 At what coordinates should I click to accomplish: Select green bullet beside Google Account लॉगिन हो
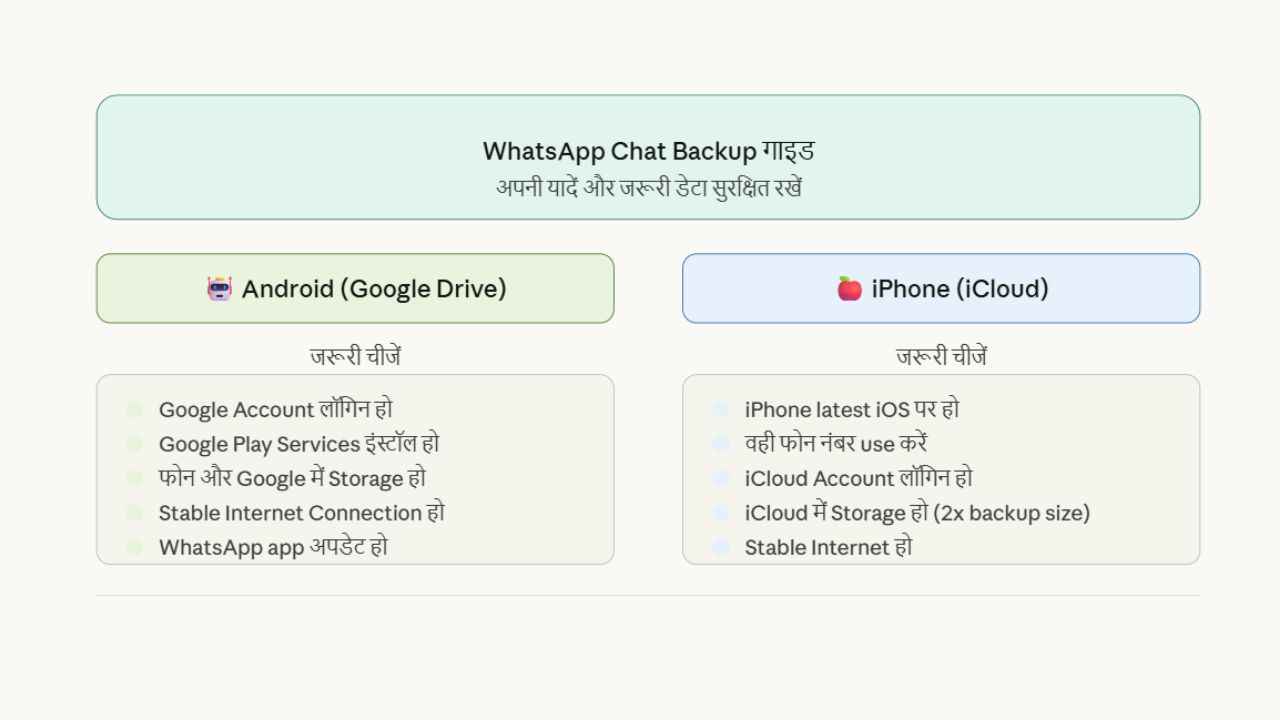click(135, 410)
